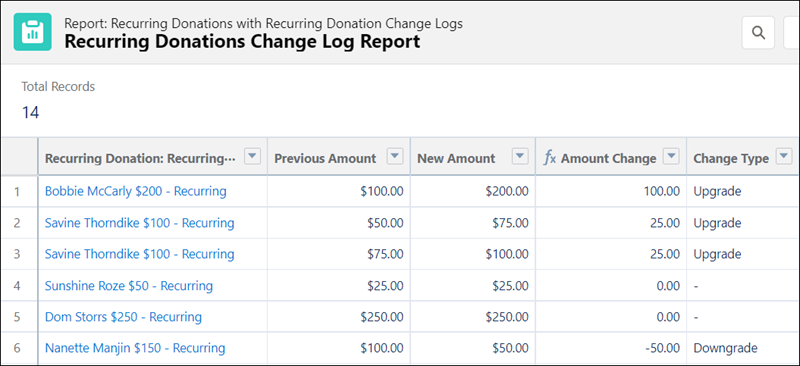Select Previous Amount $50.00 cell in row 2
Viewport: 800px width, 366px height.
tap(339, 223)
